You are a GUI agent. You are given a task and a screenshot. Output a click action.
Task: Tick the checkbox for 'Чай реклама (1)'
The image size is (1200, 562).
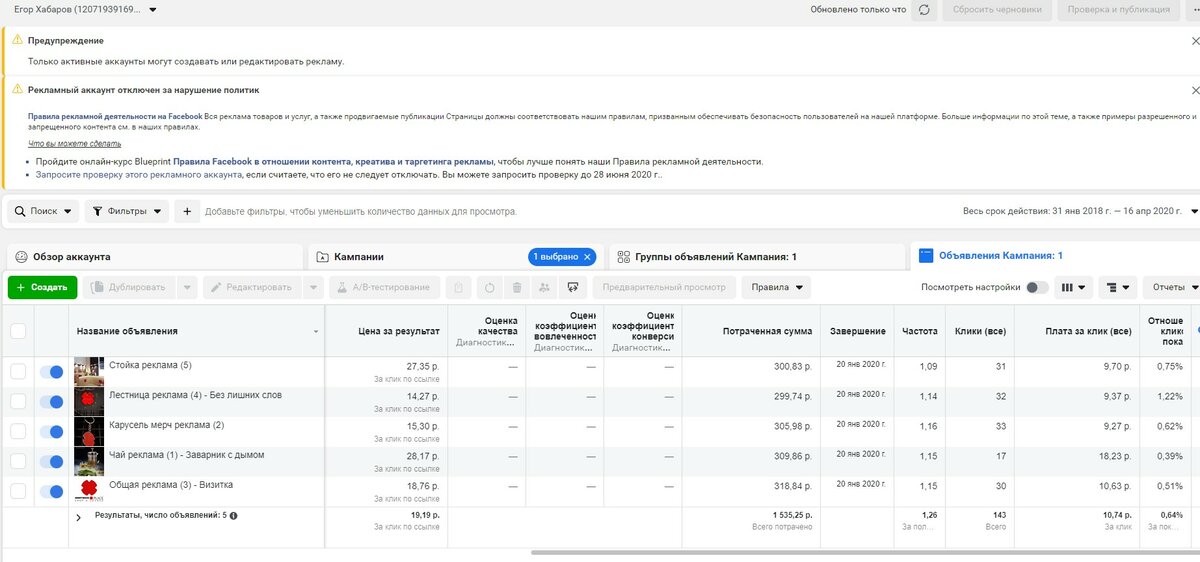click(18, 462)
